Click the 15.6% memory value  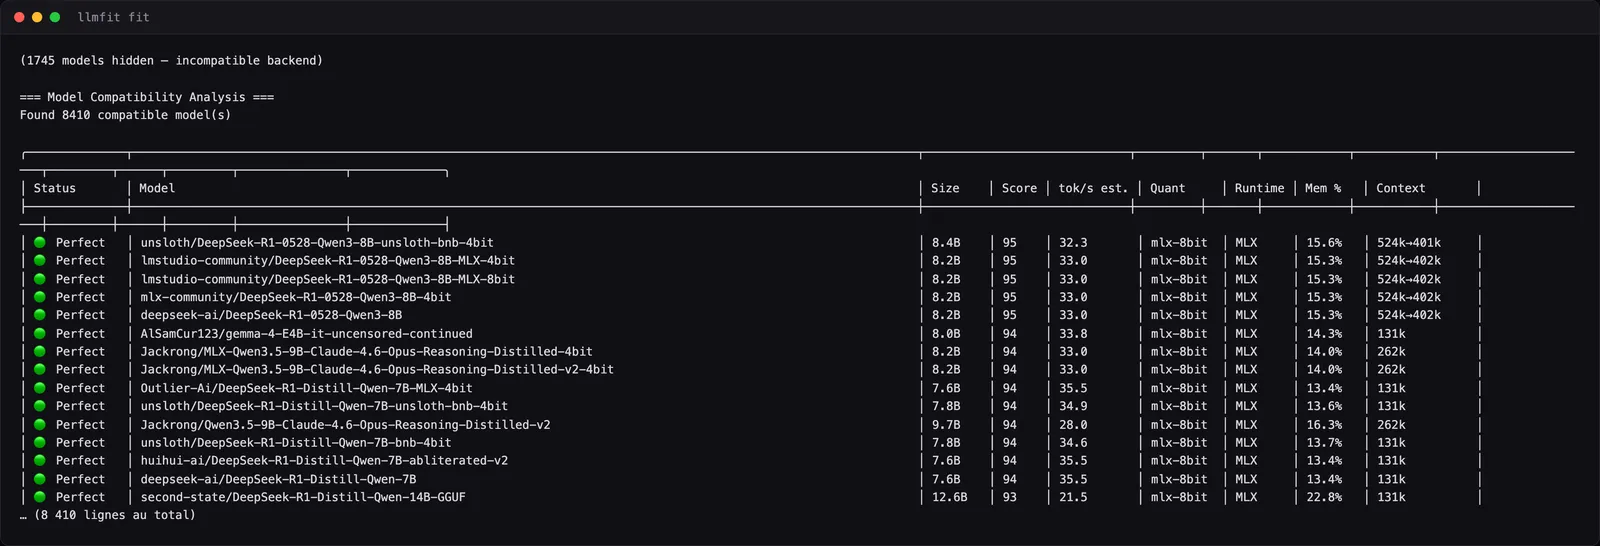point(1324,242)
